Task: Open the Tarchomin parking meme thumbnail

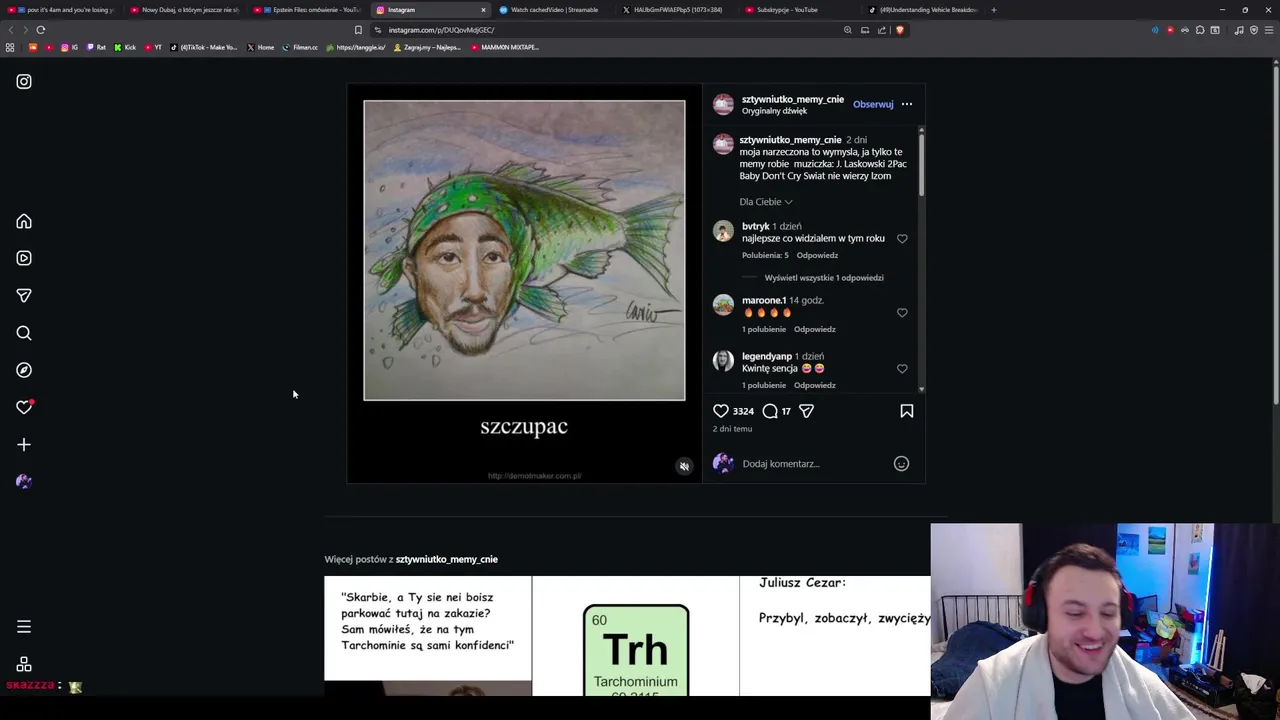Action: click(428, 636)
